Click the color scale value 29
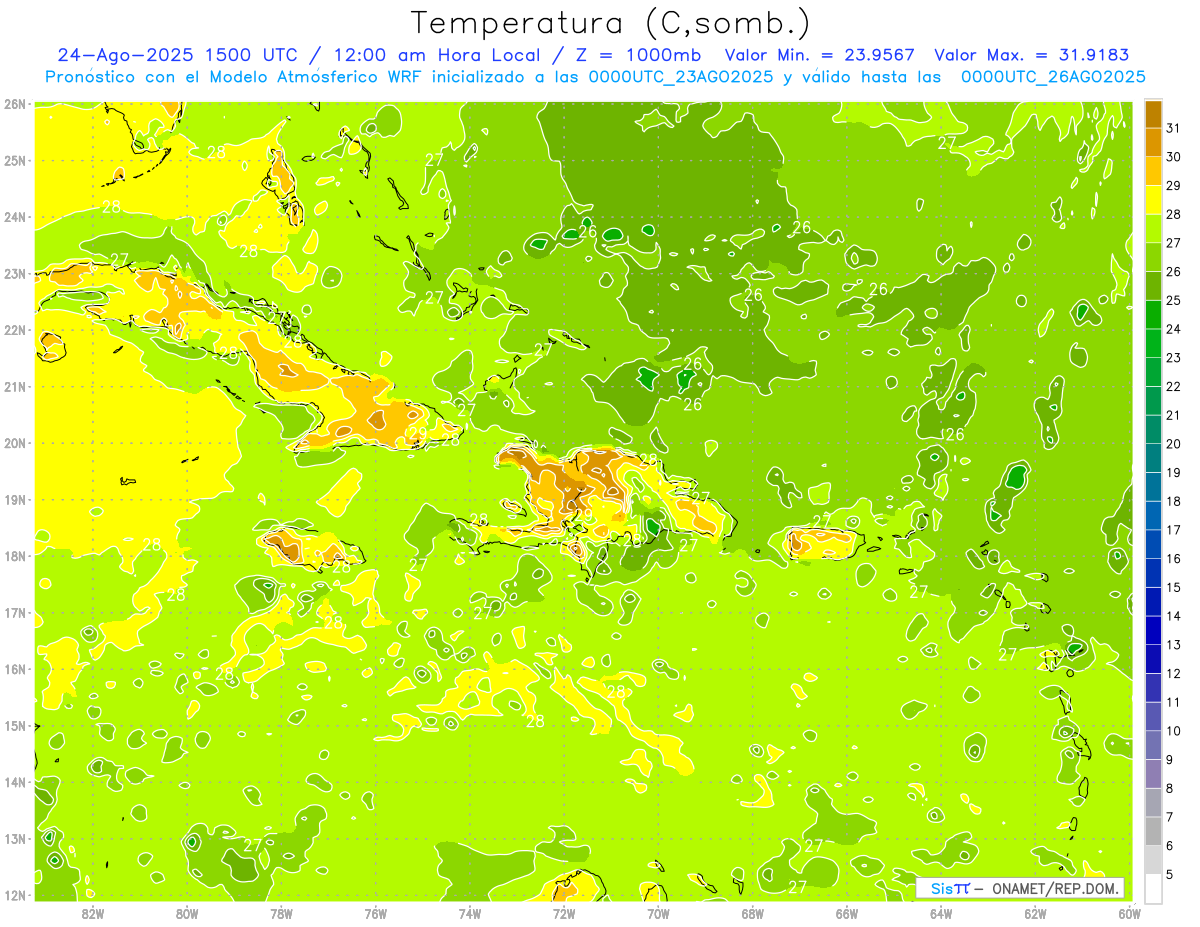 tap(1173, 185)
